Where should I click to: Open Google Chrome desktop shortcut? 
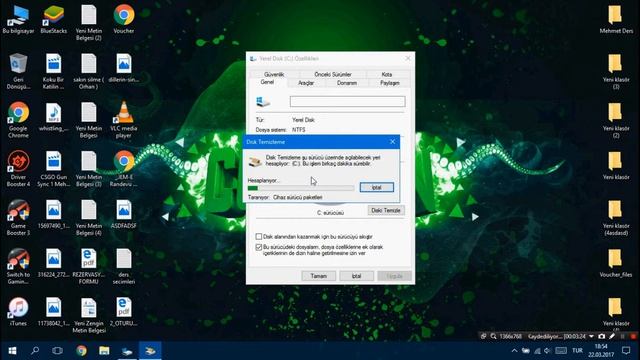[18, 120]
